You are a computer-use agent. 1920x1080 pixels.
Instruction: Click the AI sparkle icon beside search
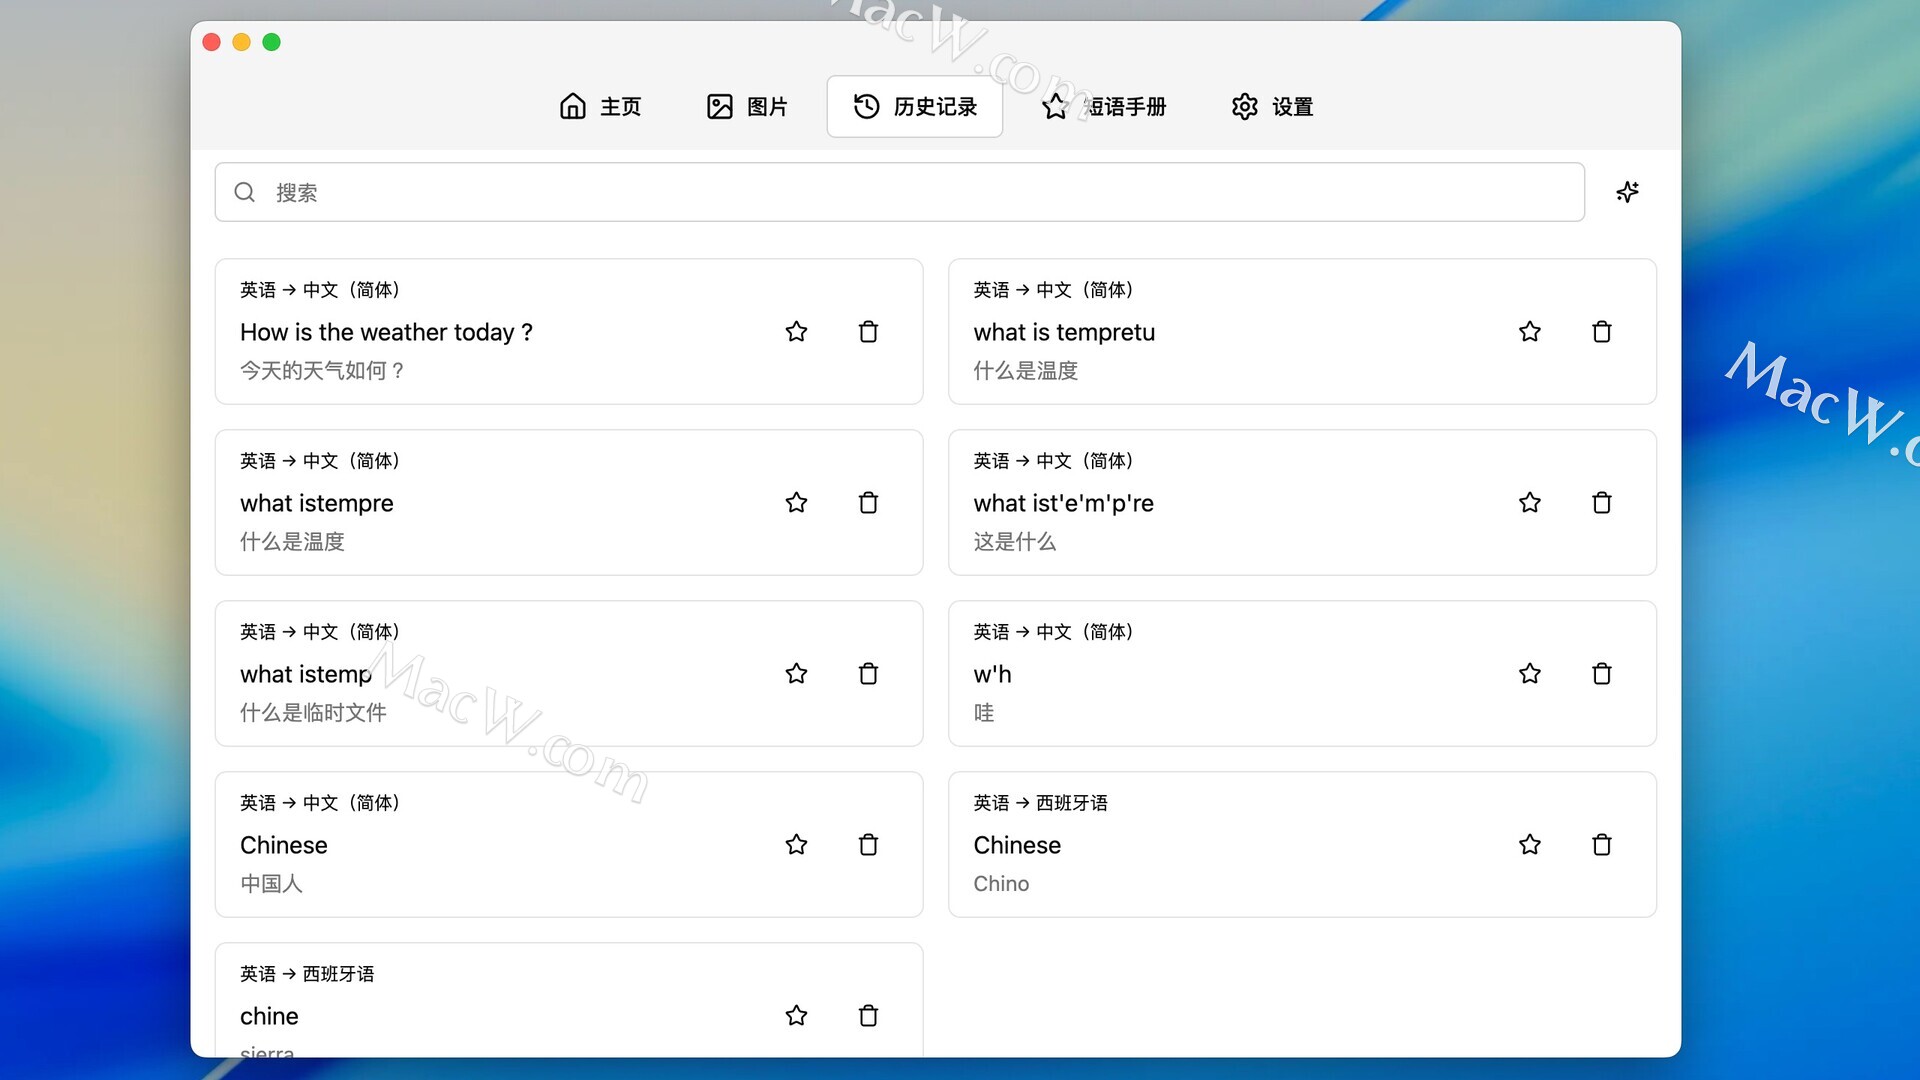[x=1627, y=192]
